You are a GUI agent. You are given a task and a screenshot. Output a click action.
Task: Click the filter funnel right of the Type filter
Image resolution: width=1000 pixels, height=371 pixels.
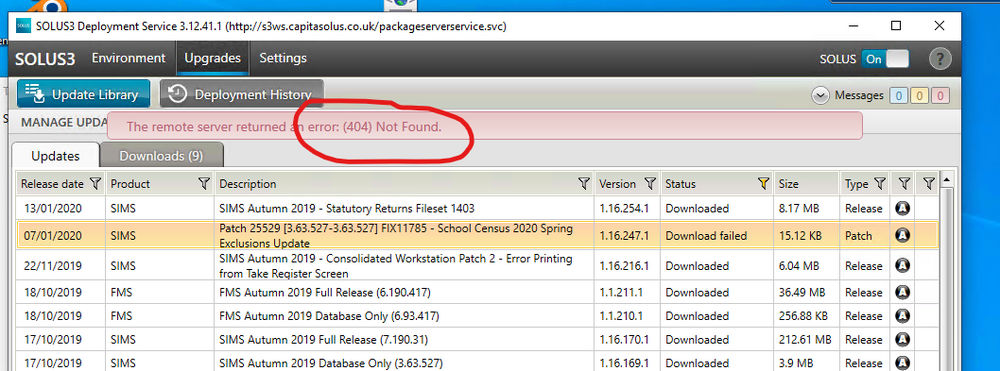(904, 184)
